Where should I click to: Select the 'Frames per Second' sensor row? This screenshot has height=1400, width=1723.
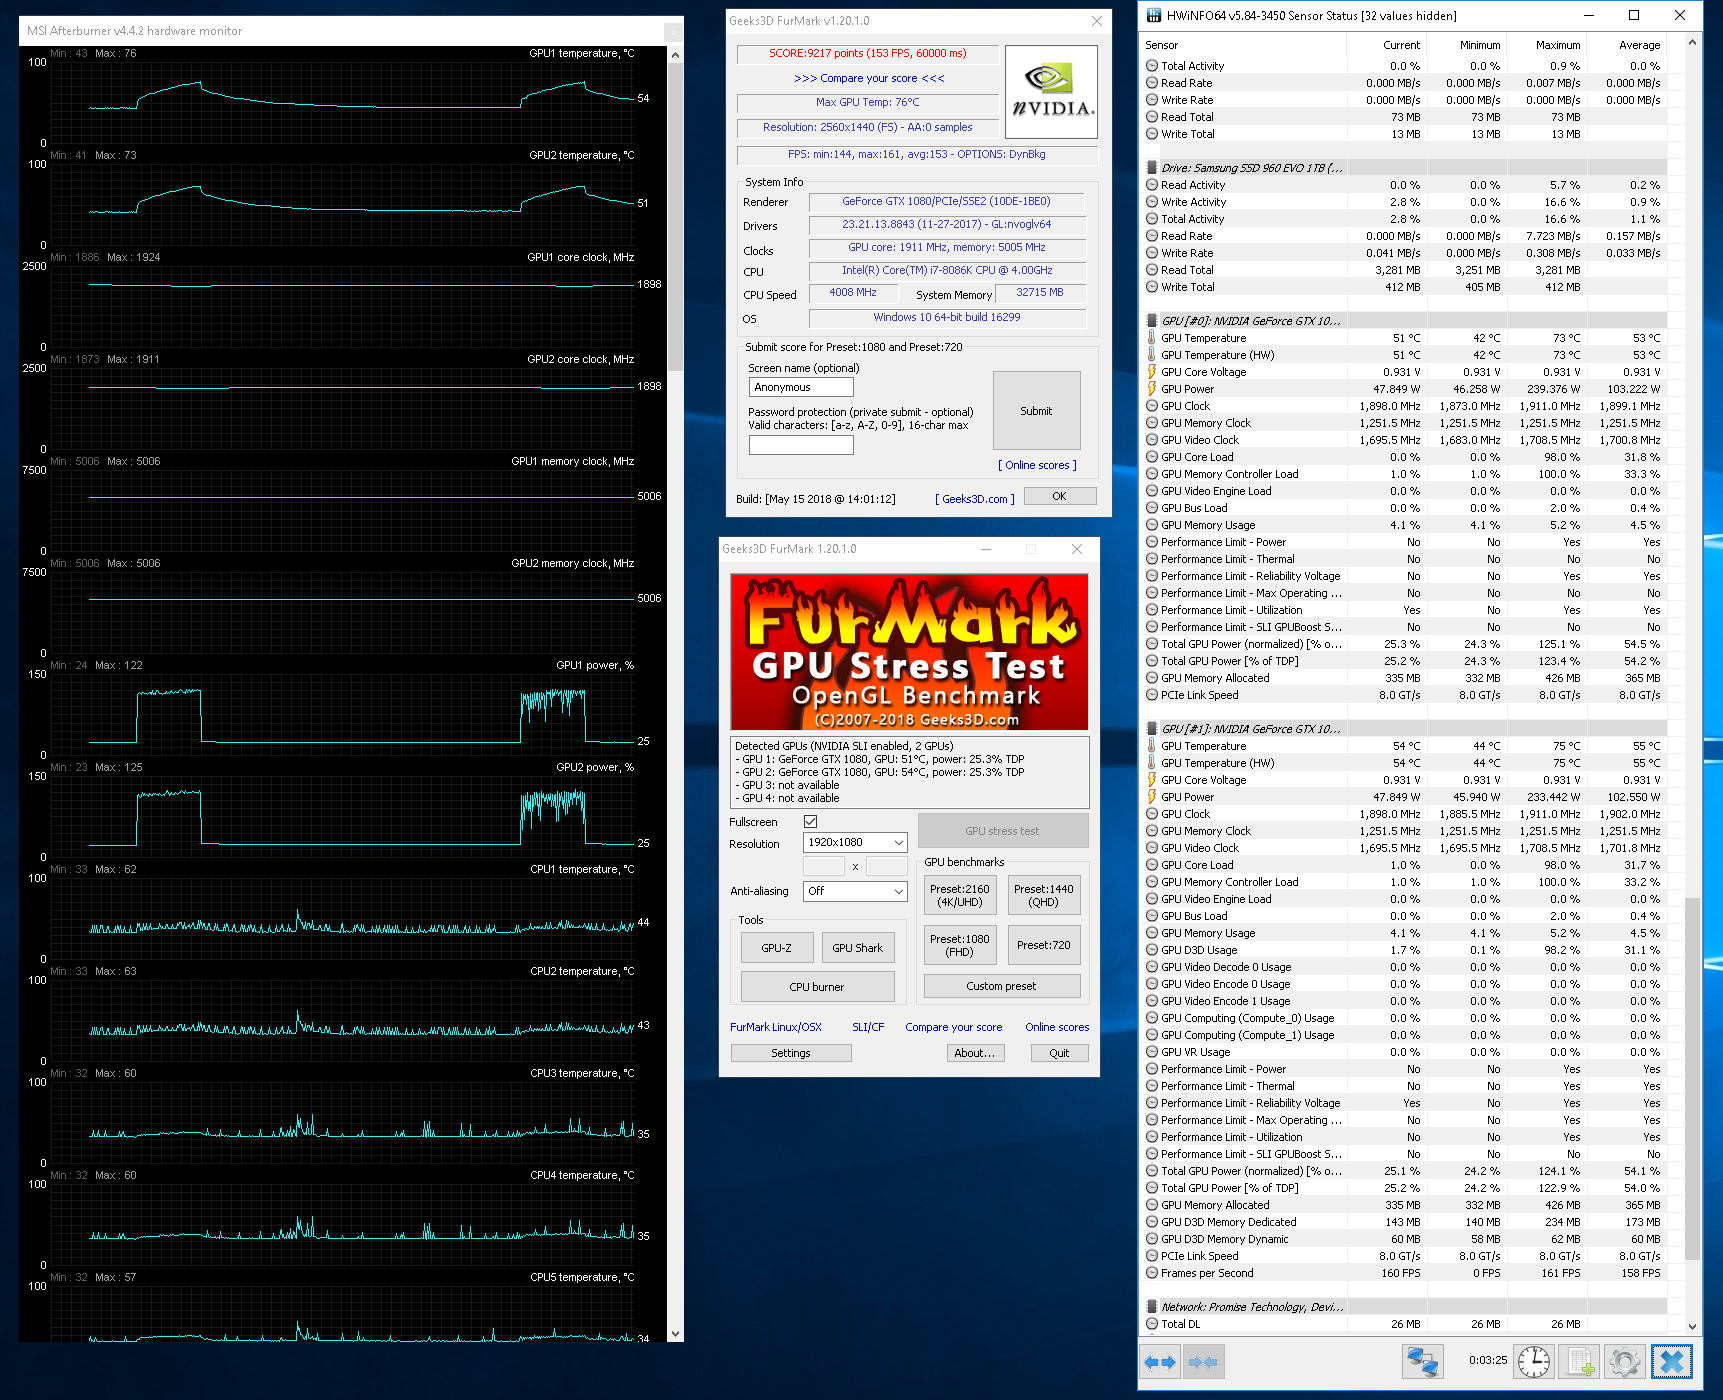point(1405,1273)
